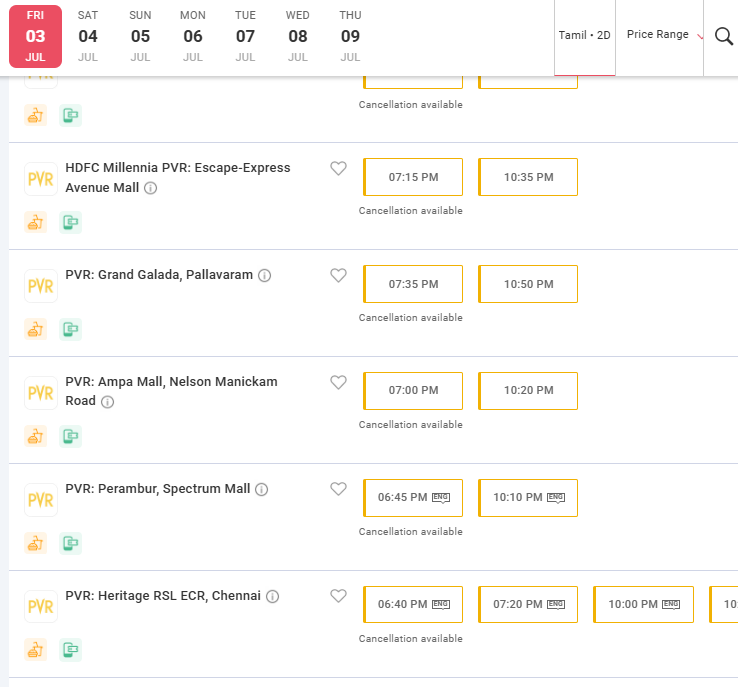Viewport: 738px width, 687px height.
Task: Favorite HDFC Millennia PVR Escape-Express Avenue Mall
Action: point(338,168)
